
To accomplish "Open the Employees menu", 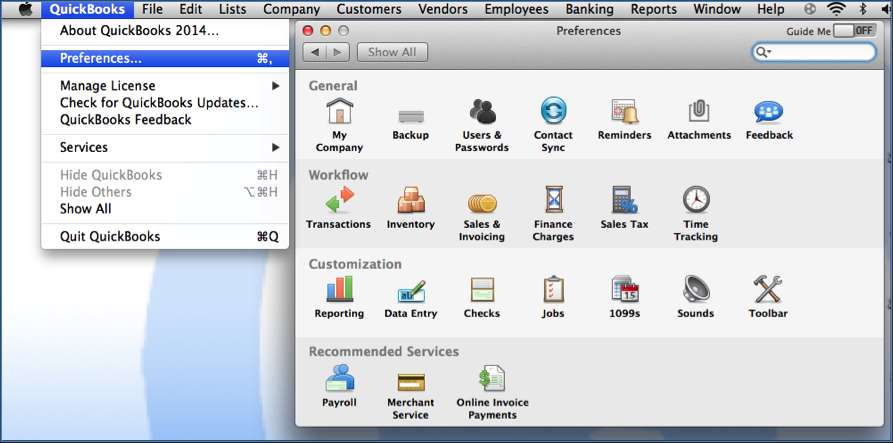I will pyautogui.click(x=516, y=9).
